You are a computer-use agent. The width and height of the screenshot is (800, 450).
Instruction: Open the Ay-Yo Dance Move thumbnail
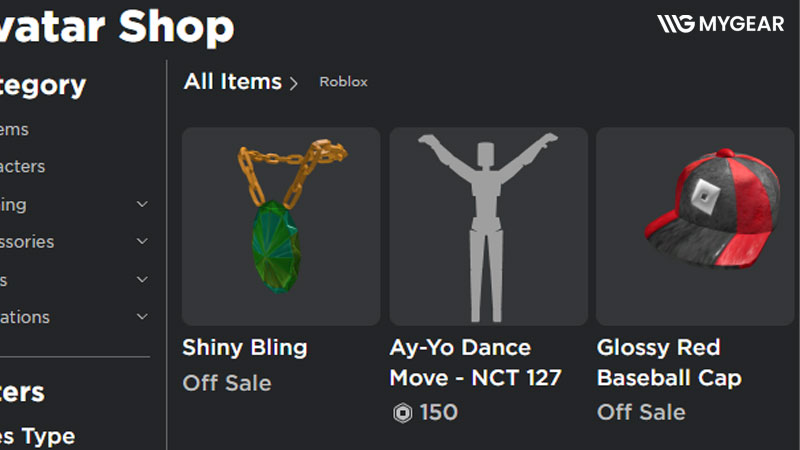[x=488, y=225]
